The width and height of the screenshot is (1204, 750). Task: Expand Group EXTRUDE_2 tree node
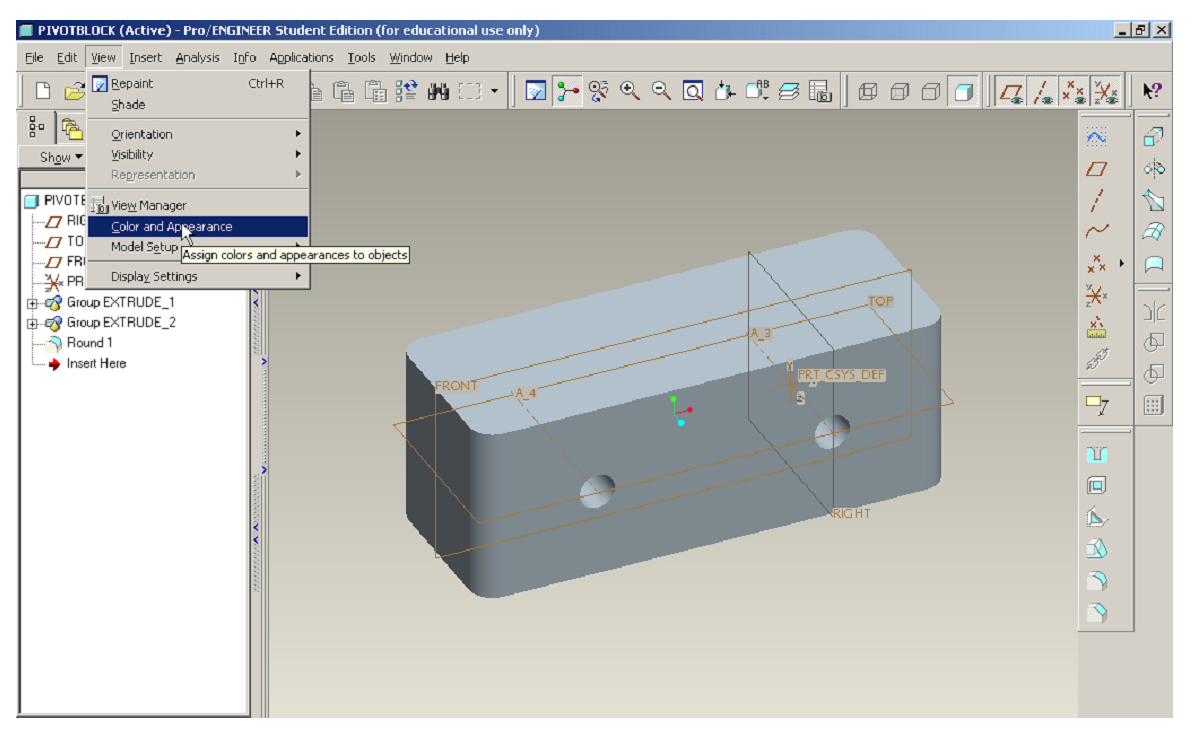[32, 323]
